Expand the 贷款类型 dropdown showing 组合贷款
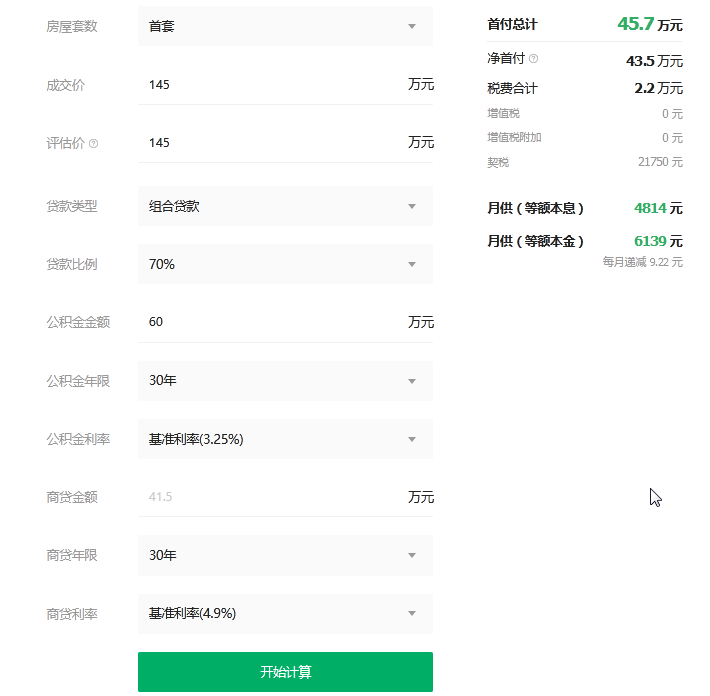The image size is (710, 696). 285,206
